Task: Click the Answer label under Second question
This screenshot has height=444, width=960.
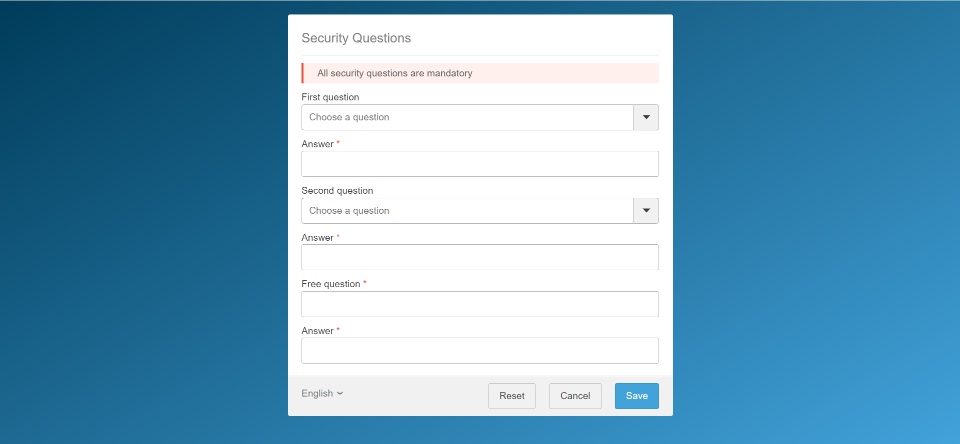Action: tap(318, 237)
